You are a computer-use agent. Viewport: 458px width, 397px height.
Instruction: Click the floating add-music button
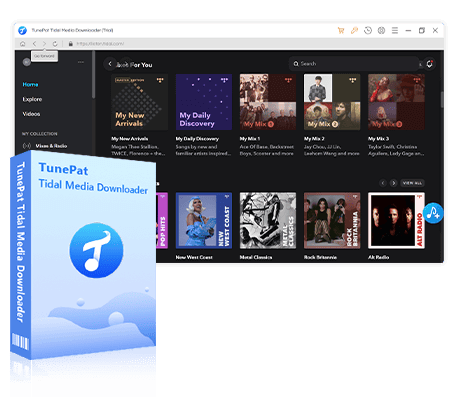pos(433,213)
